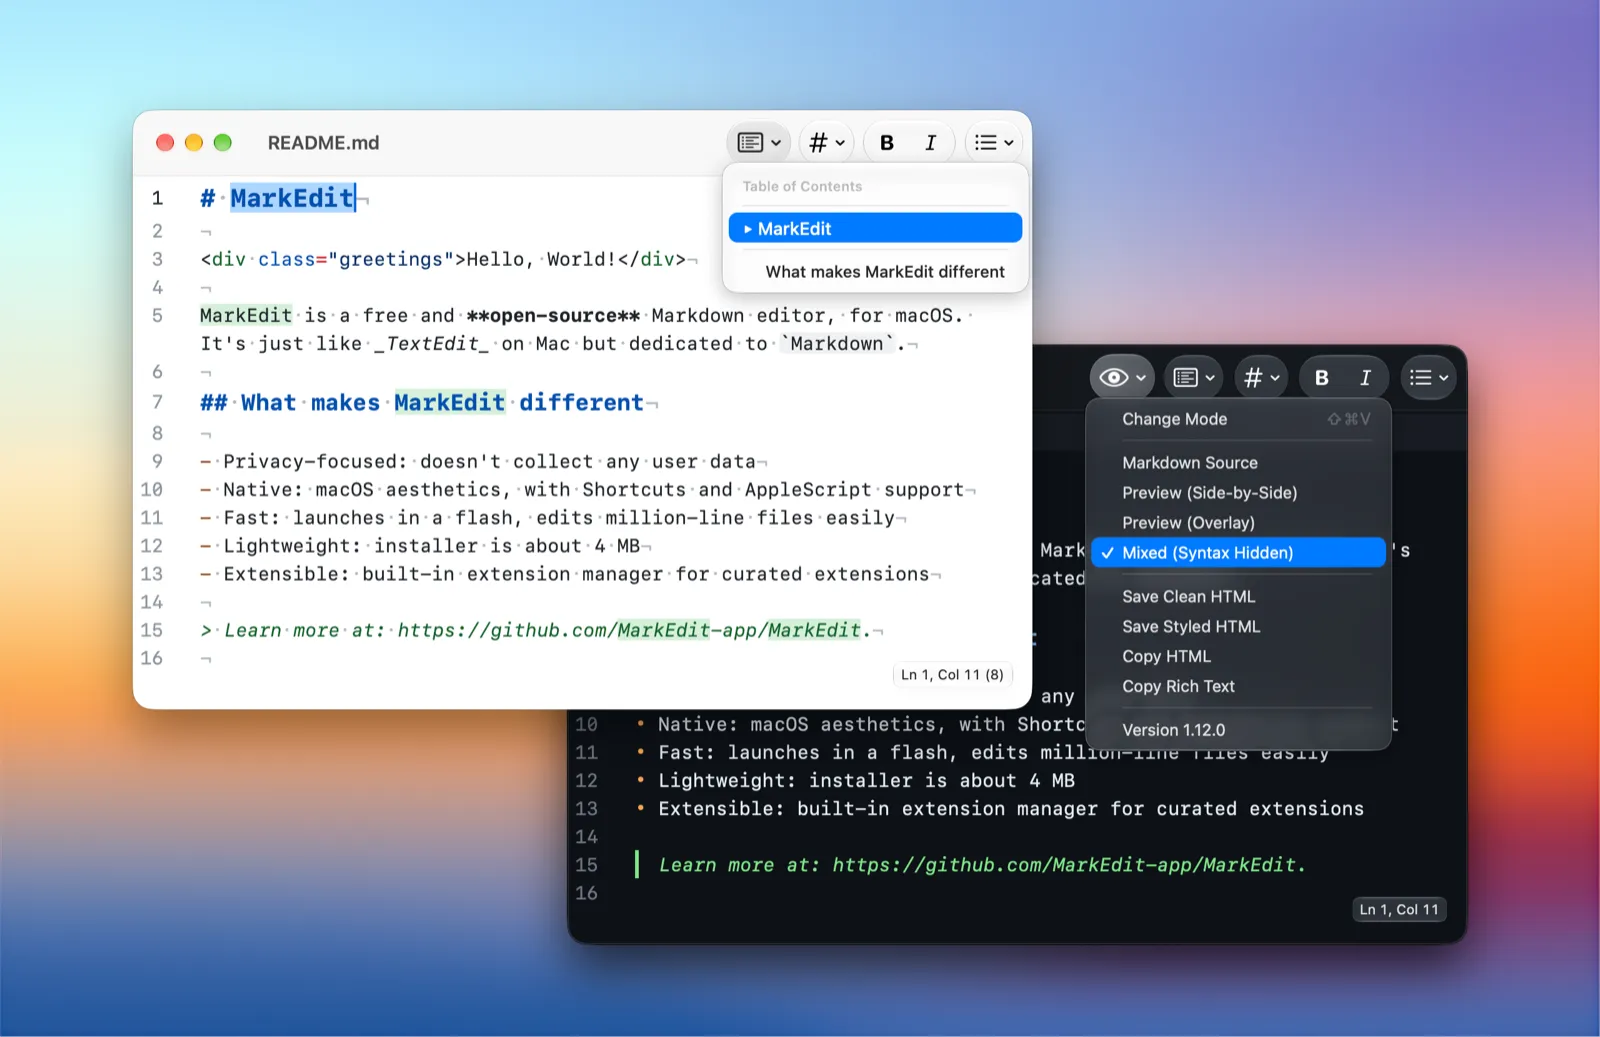Expand chevron beside dark window hash icon

pos(1275,378)
